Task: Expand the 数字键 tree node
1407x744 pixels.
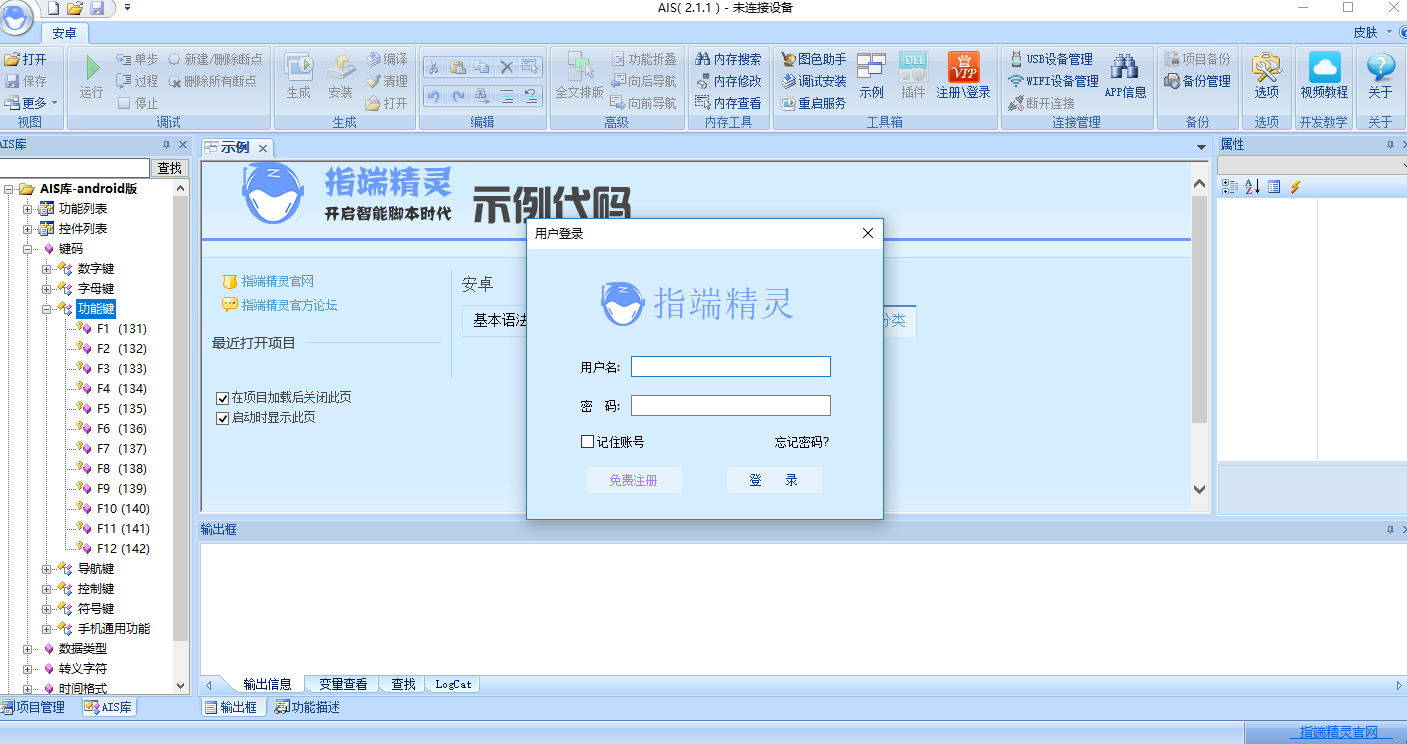Action: (47, 269)
